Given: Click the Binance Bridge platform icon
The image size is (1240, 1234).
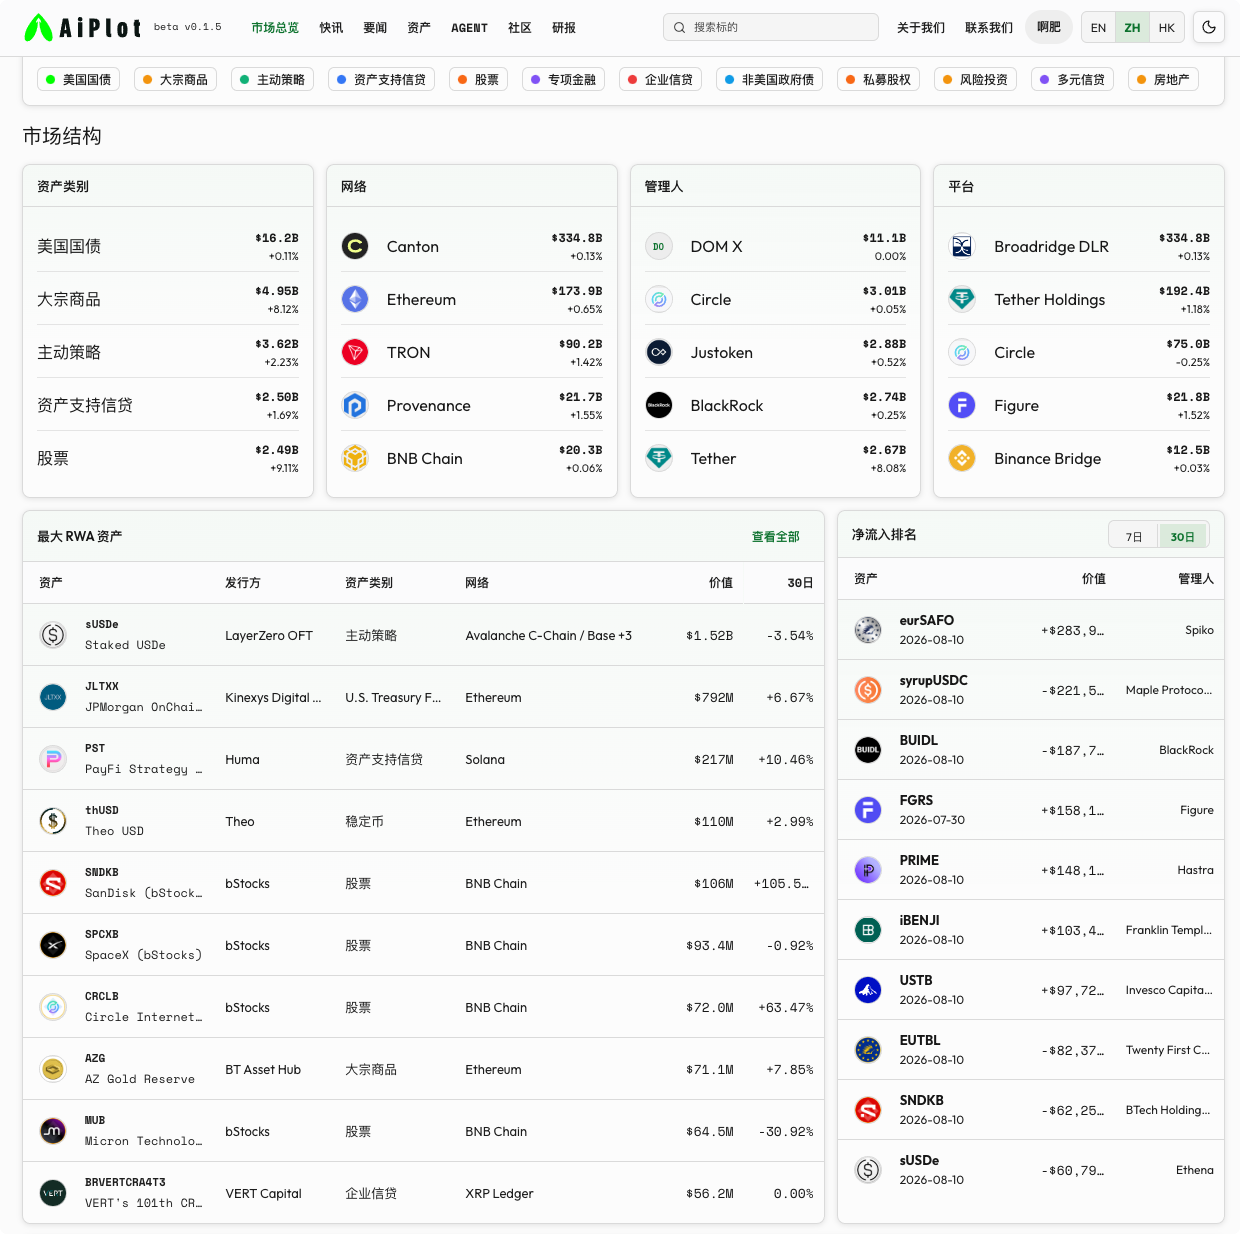Looking at the screenshot, I should [962, 458].
